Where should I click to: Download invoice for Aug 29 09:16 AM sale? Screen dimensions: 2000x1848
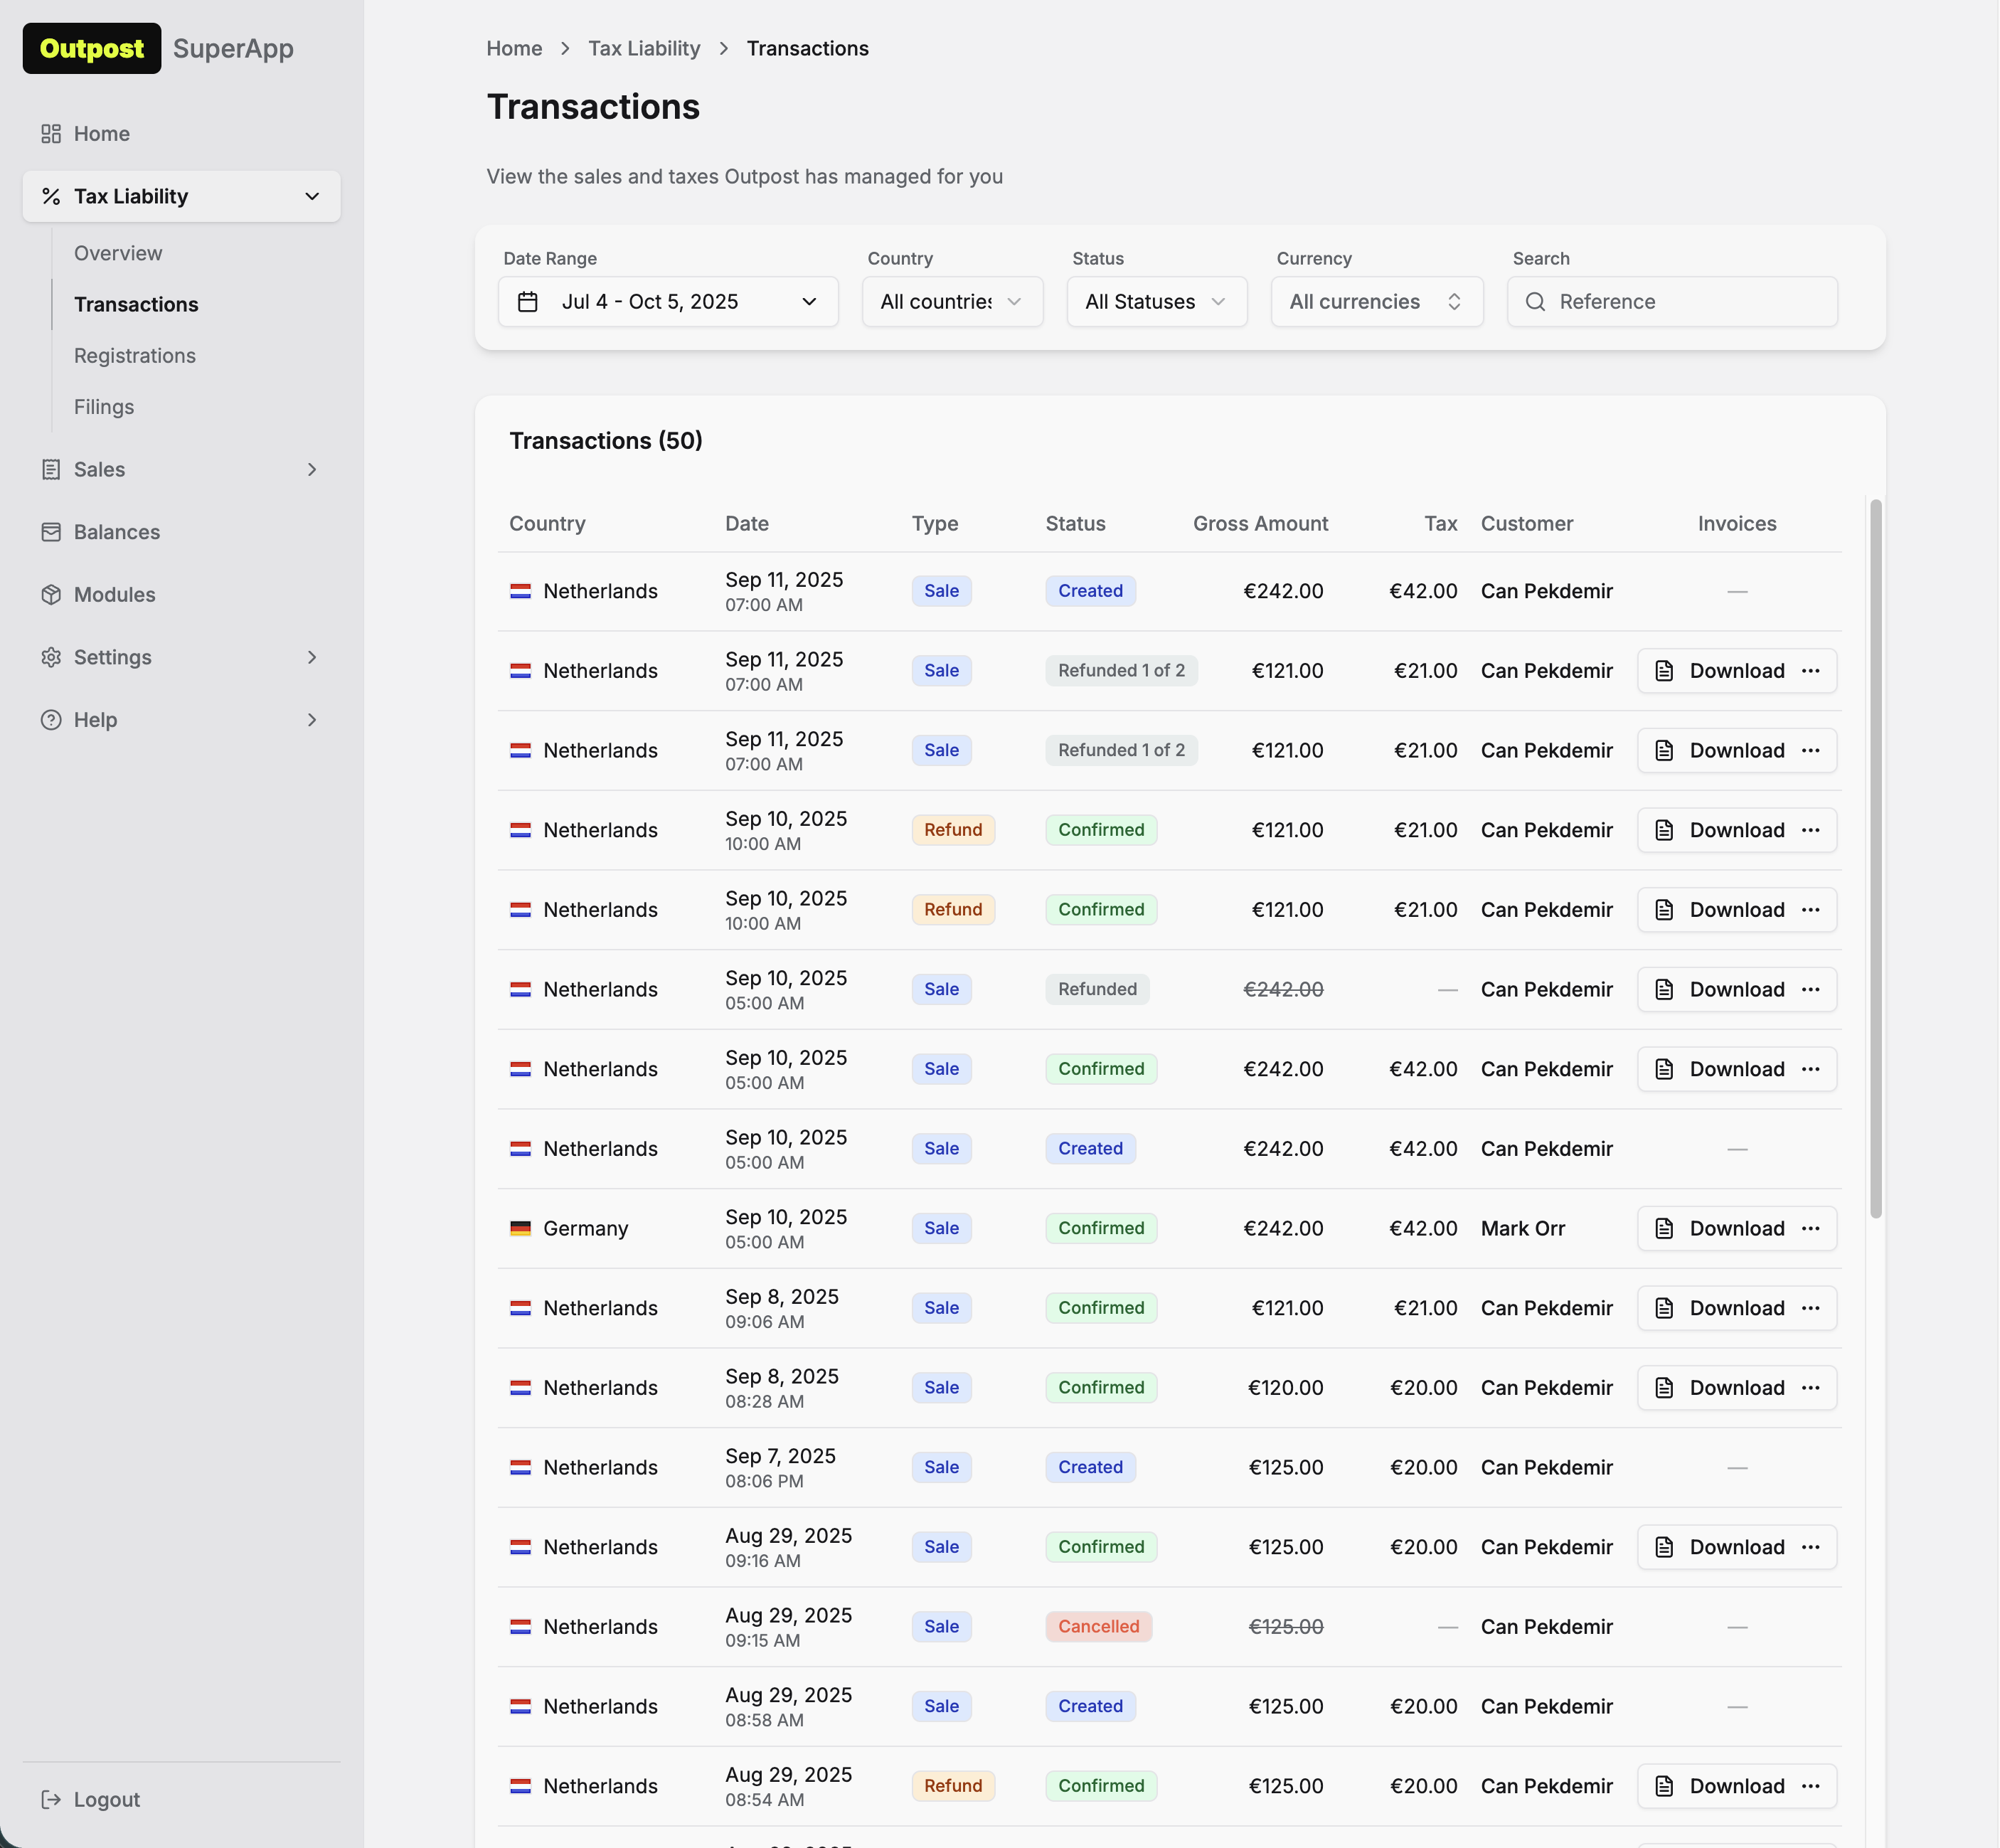pos(1720,1547)
